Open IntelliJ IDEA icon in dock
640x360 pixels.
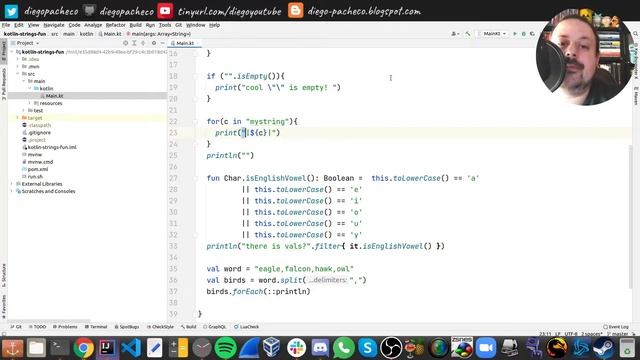107,348
